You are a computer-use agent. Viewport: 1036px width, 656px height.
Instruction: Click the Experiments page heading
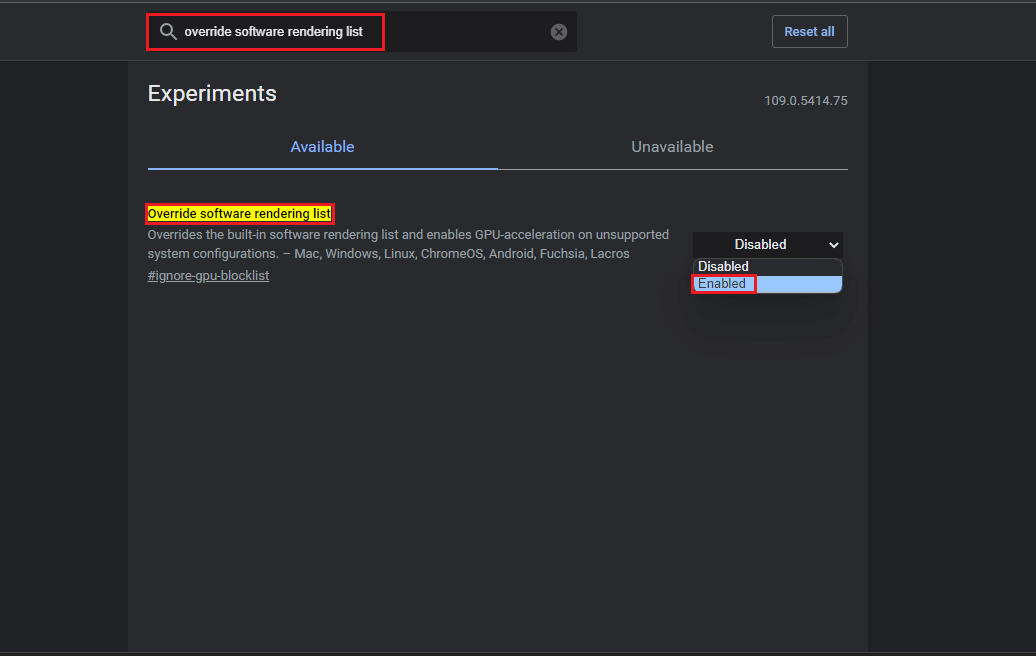coord(212,94)
